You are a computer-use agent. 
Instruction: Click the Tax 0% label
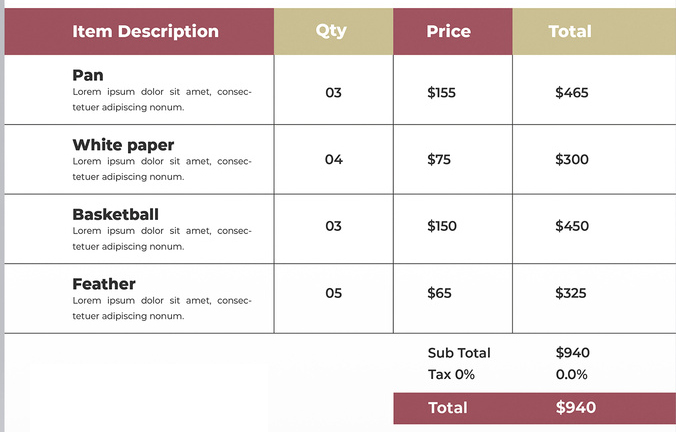pyautogui.click(x=451, y=374)
